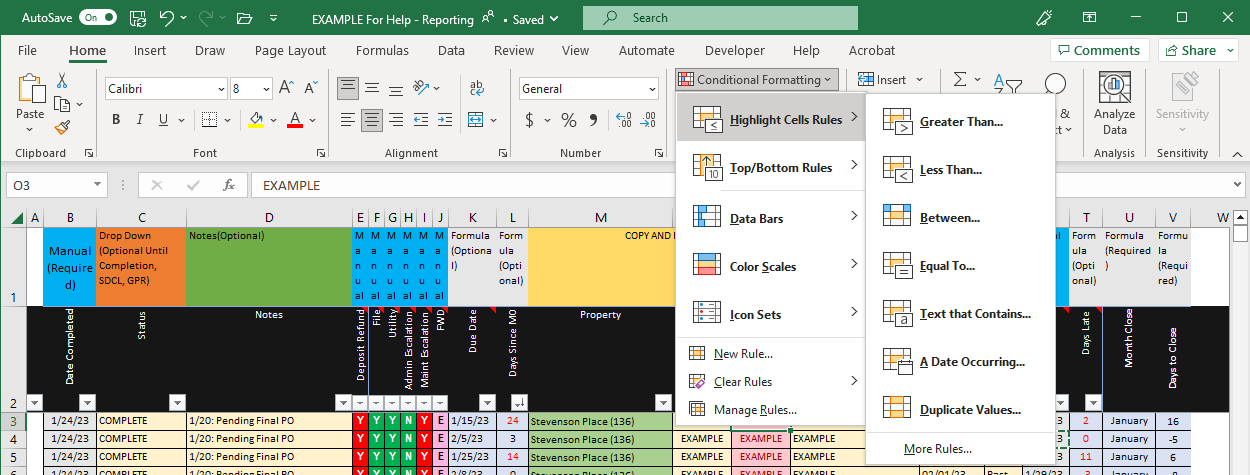
Task: Click the Cut scissors icon
Action: [62, 81]
